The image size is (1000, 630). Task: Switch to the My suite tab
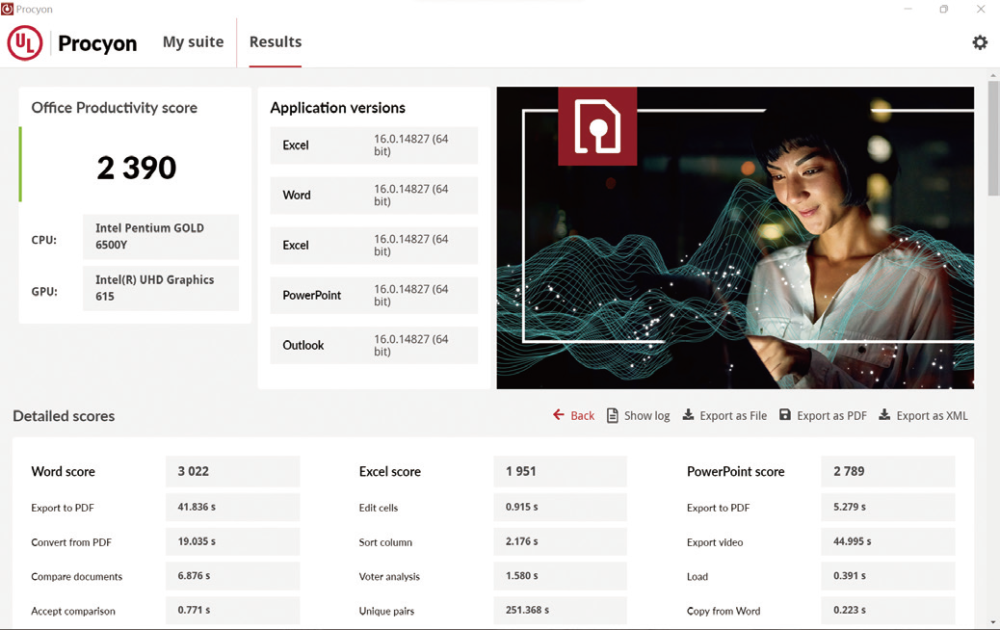(193, 42)
